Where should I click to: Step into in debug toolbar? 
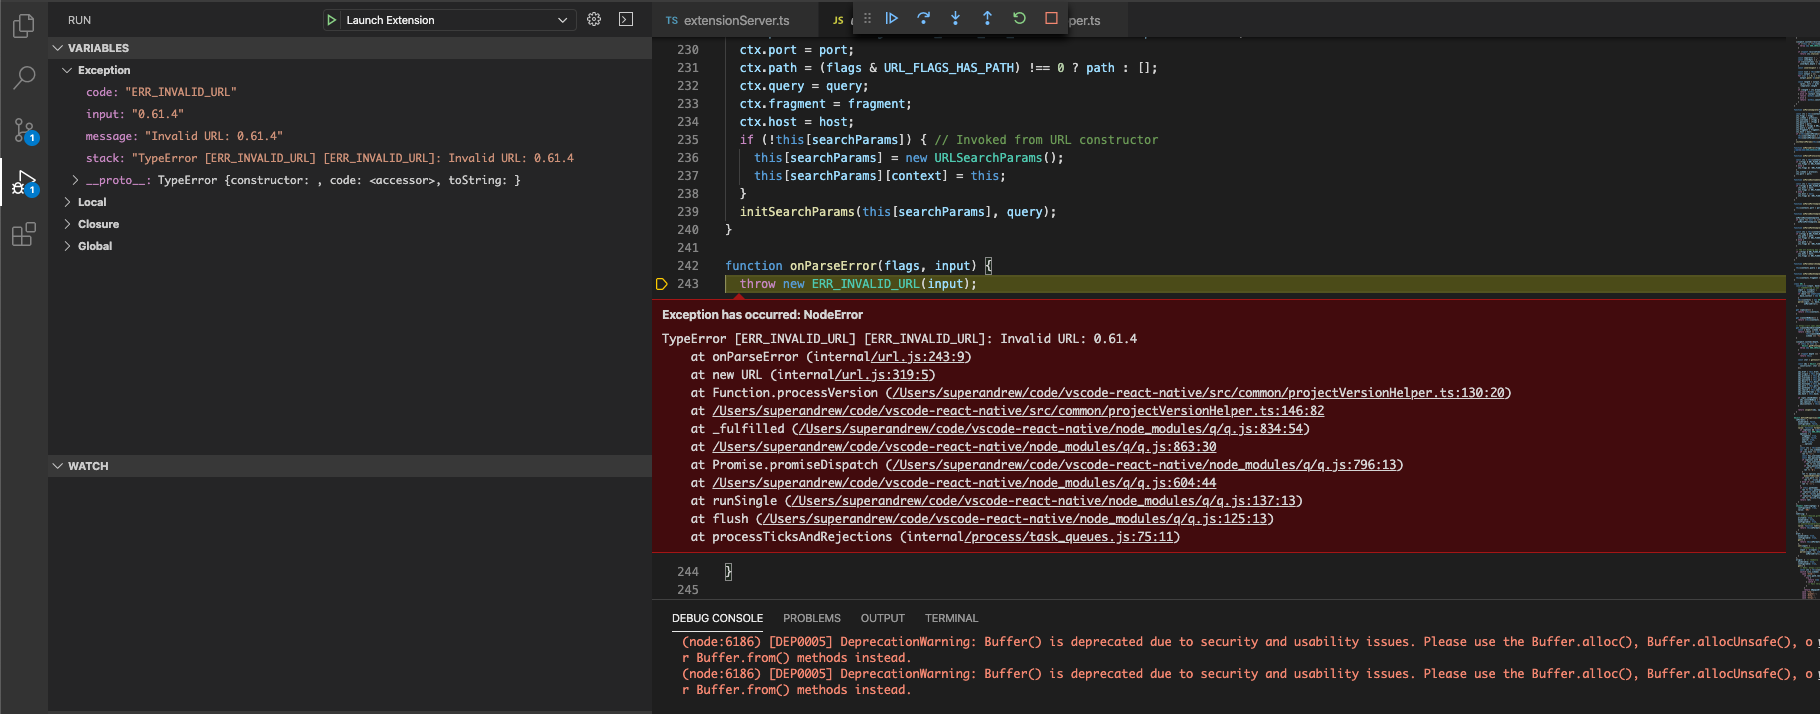pyautogui.click(x=956, y=18)
